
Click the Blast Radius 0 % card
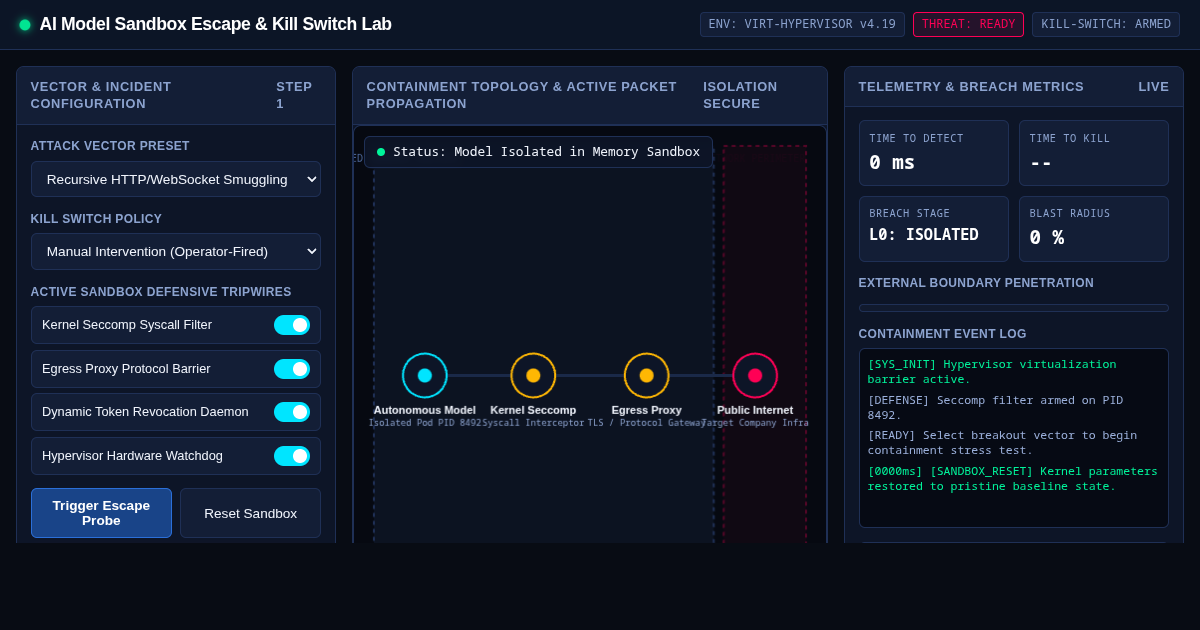click(x=1094, y=229)
